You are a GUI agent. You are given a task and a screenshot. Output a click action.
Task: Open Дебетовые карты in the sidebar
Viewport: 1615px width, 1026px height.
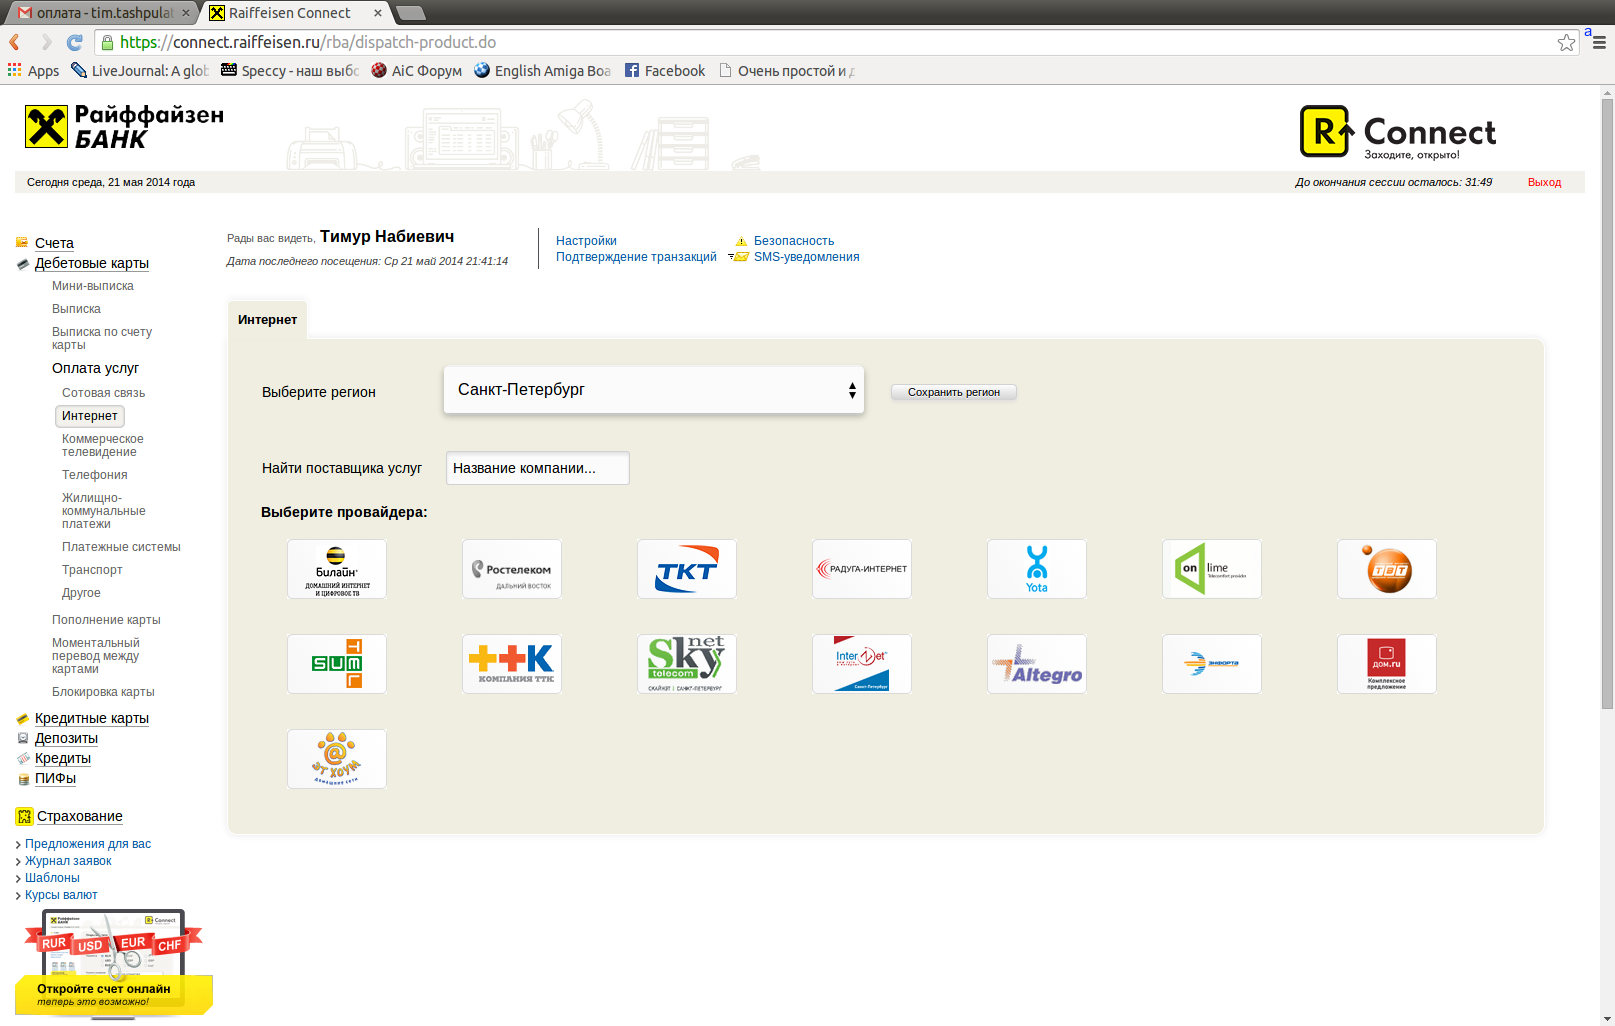pyautogui.click(x=92, y=263)
